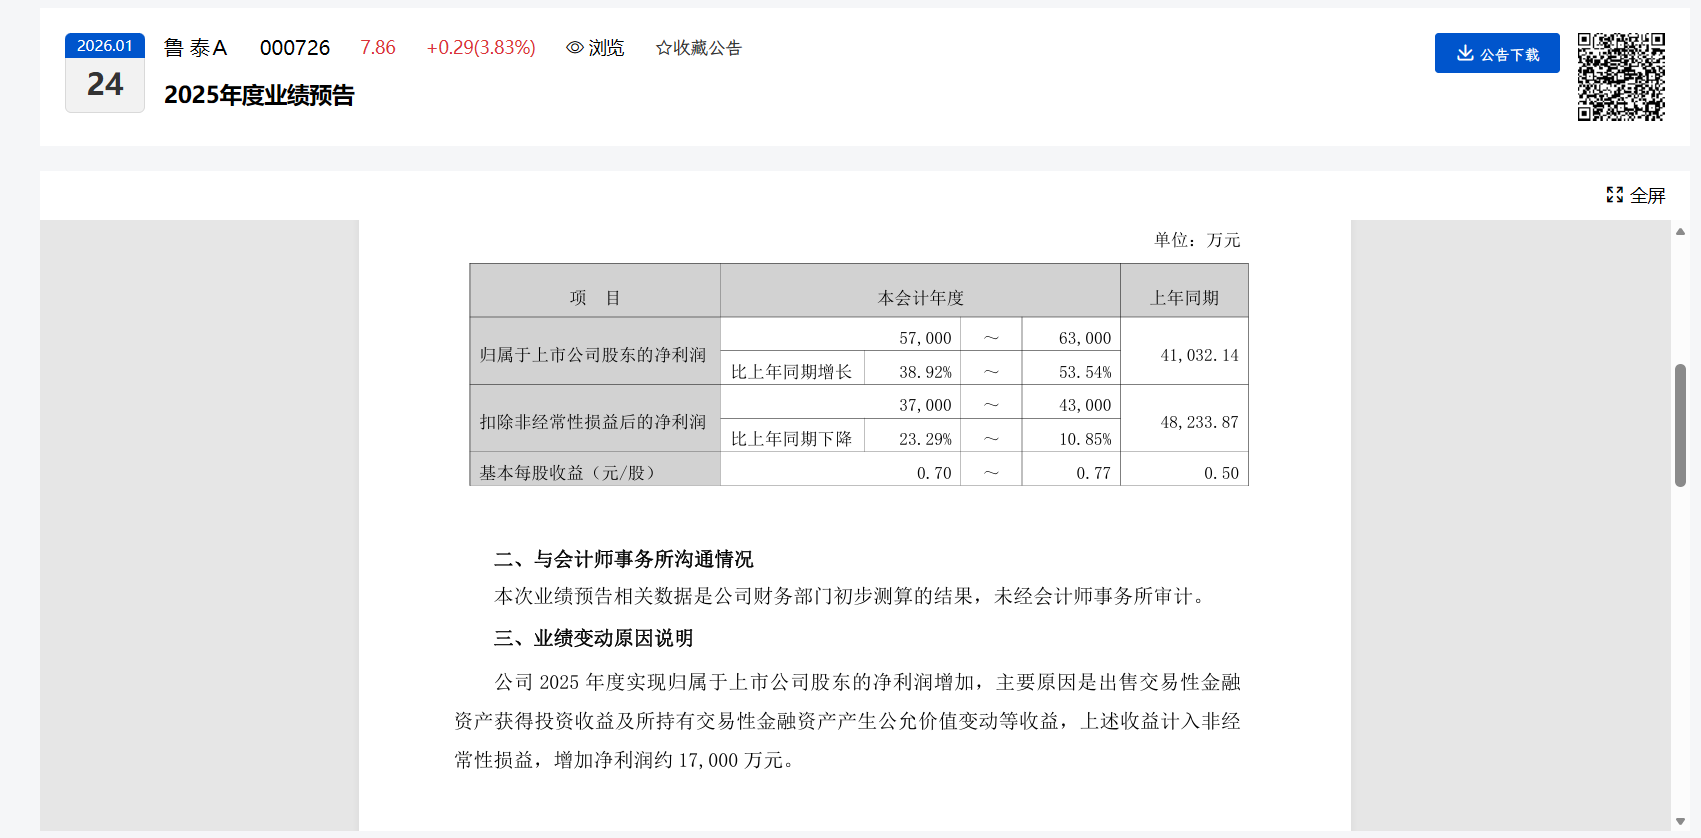The height and width of the screenshot is (838, 1701).
Task: Click the 41,032.14 table cell
Action: pos(1198,355)
